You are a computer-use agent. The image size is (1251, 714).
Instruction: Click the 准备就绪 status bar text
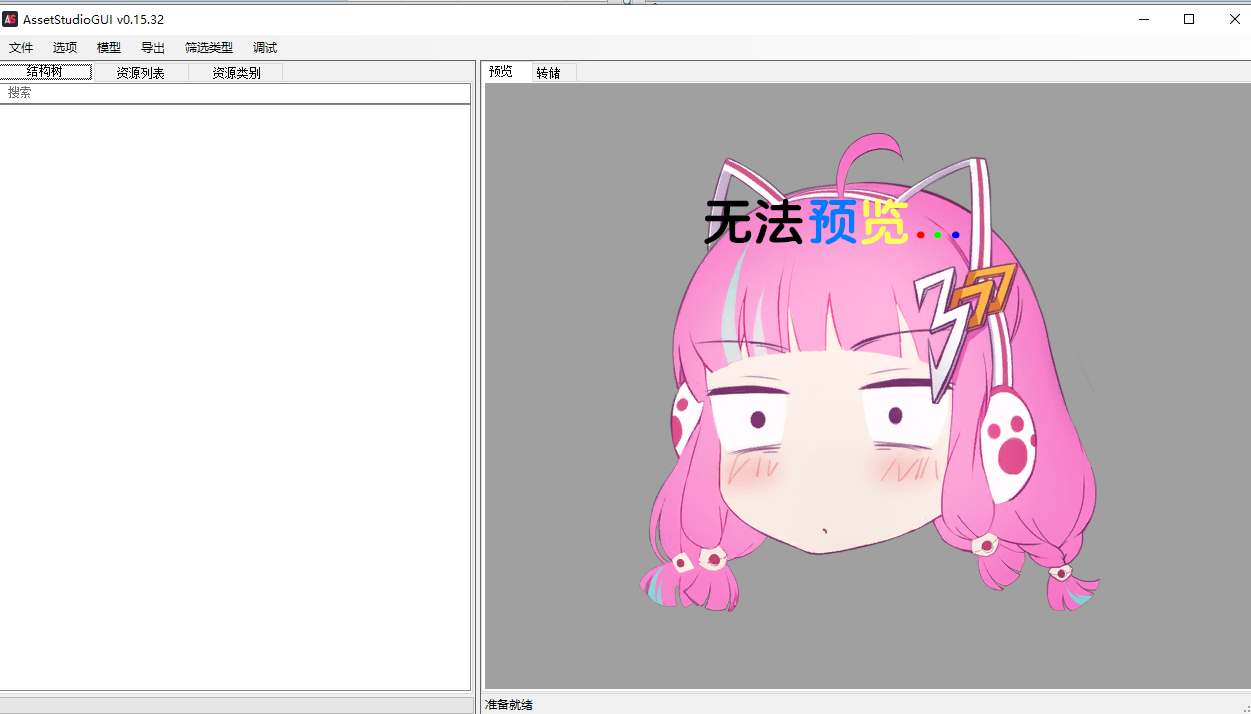509,705
